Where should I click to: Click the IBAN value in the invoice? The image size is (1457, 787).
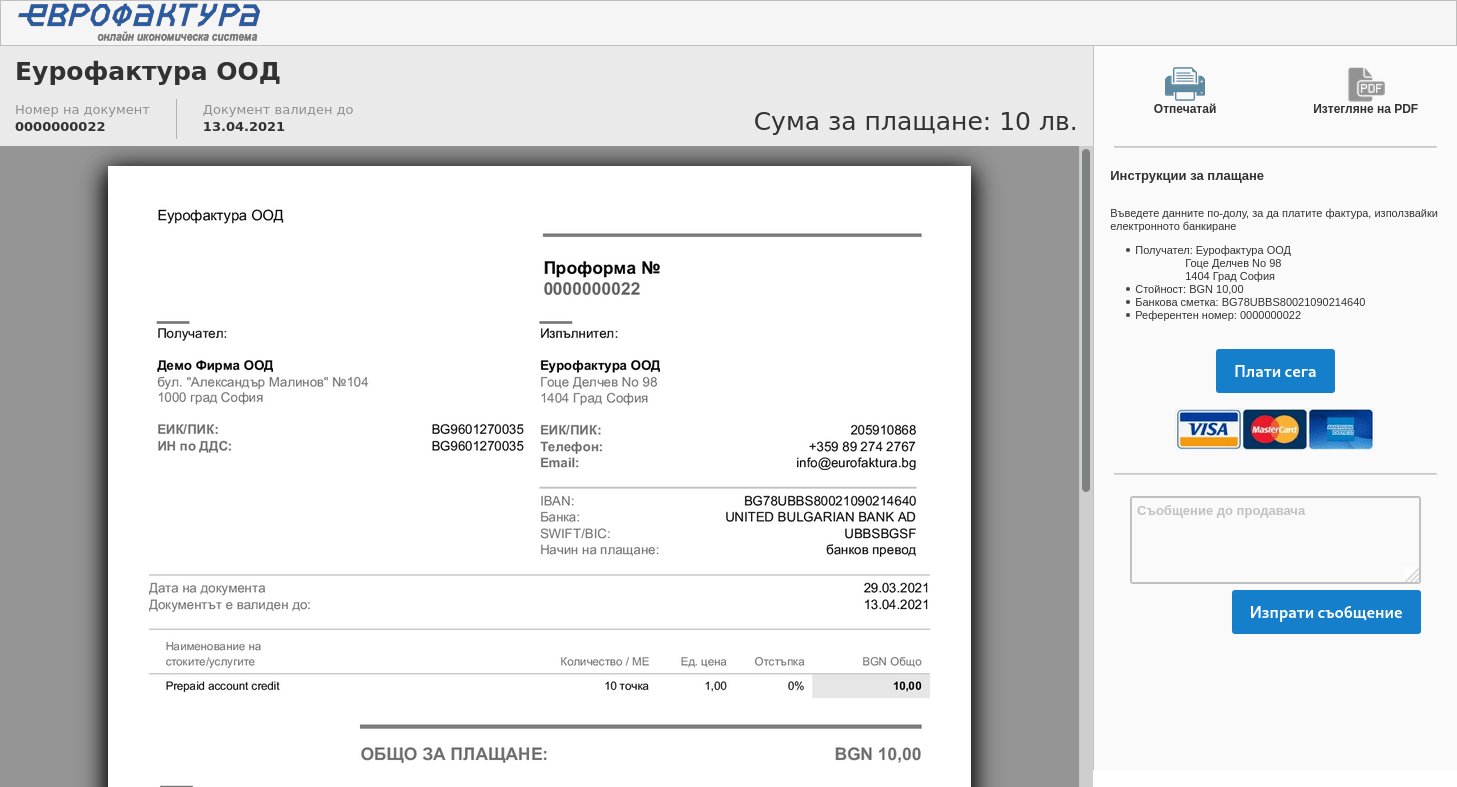pyautogui.click(x=829, y=501)
